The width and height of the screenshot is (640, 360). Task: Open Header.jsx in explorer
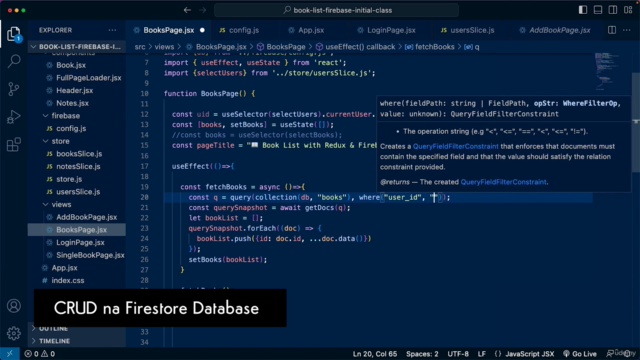74,91
